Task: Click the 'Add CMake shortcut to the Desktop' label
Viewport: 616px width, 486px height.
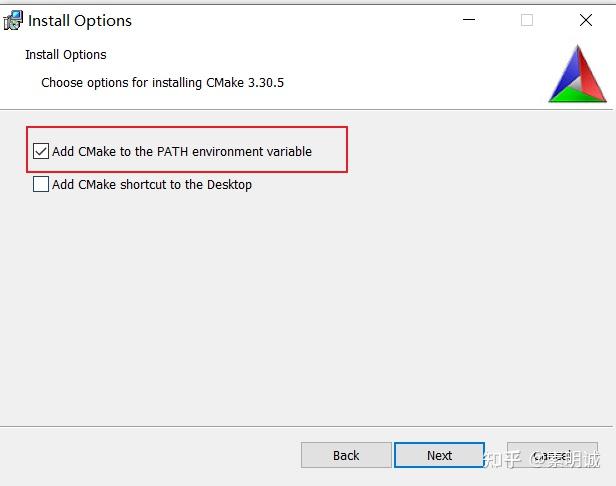Action: [152, 184]
